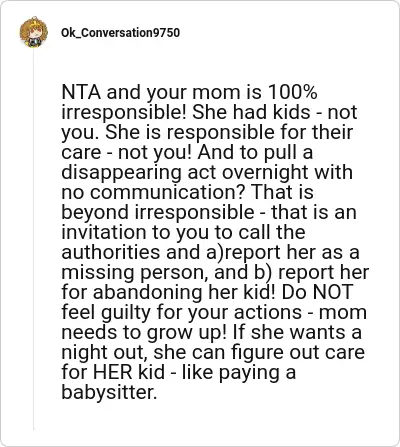Visit the Ok_Conversation9750 user profile
The width and height of the screenshot is (400, 447).
point(120,33)
